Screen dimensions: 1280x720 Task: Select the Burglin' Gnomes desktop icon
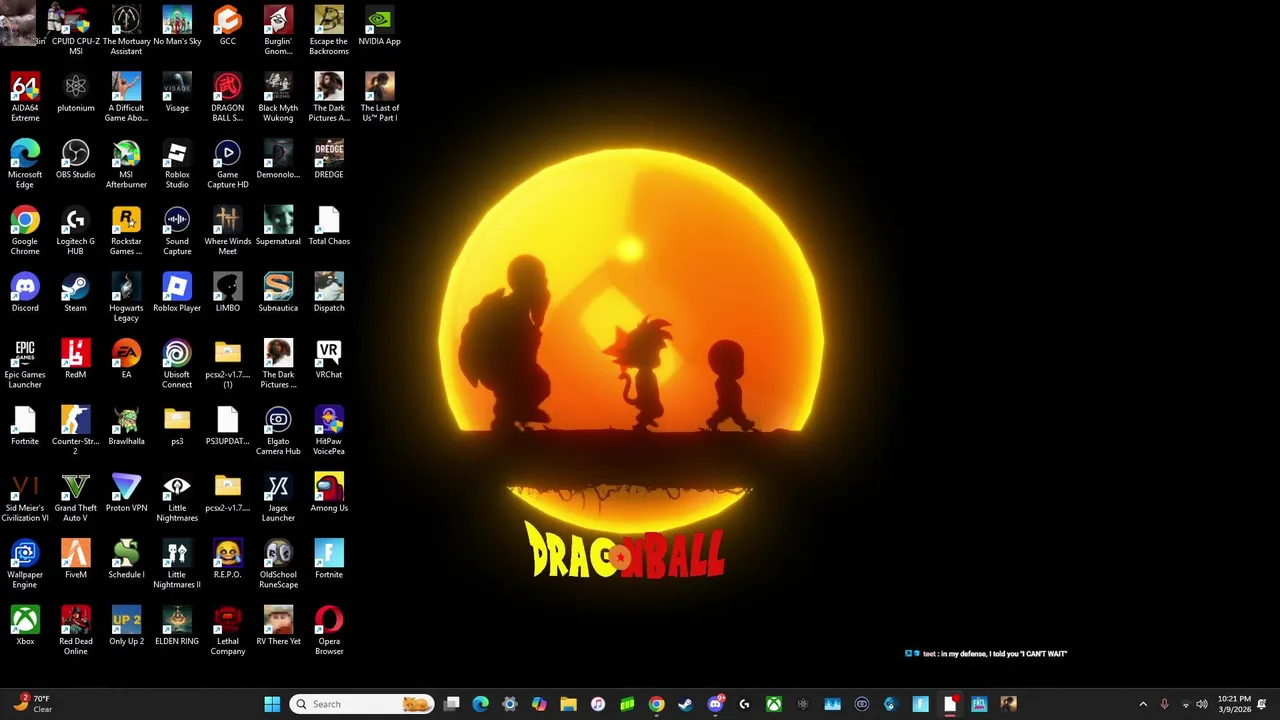click(278, 30)
